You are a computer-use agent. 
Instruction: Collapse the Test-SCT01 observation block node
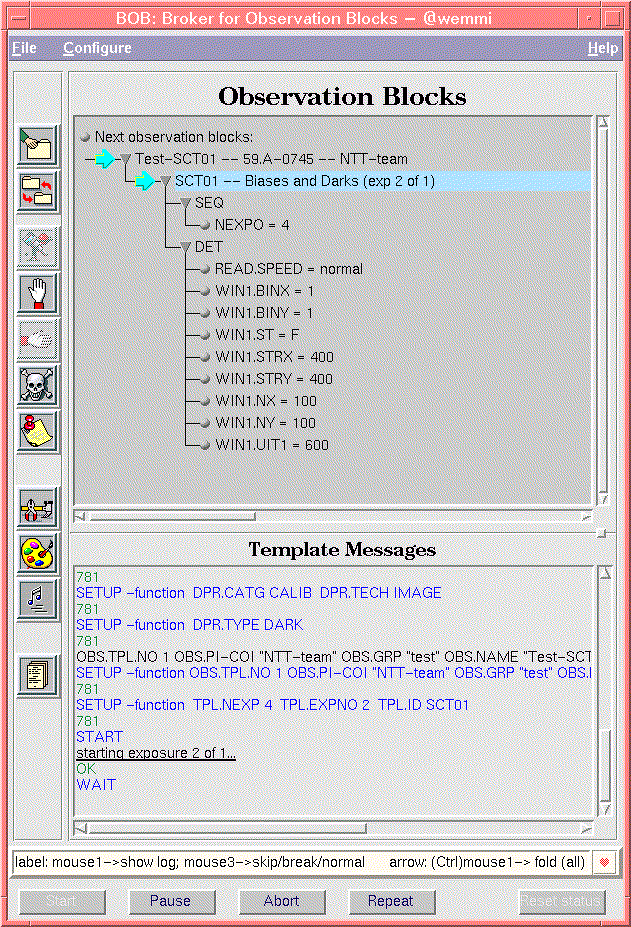(x=126, y=159)
